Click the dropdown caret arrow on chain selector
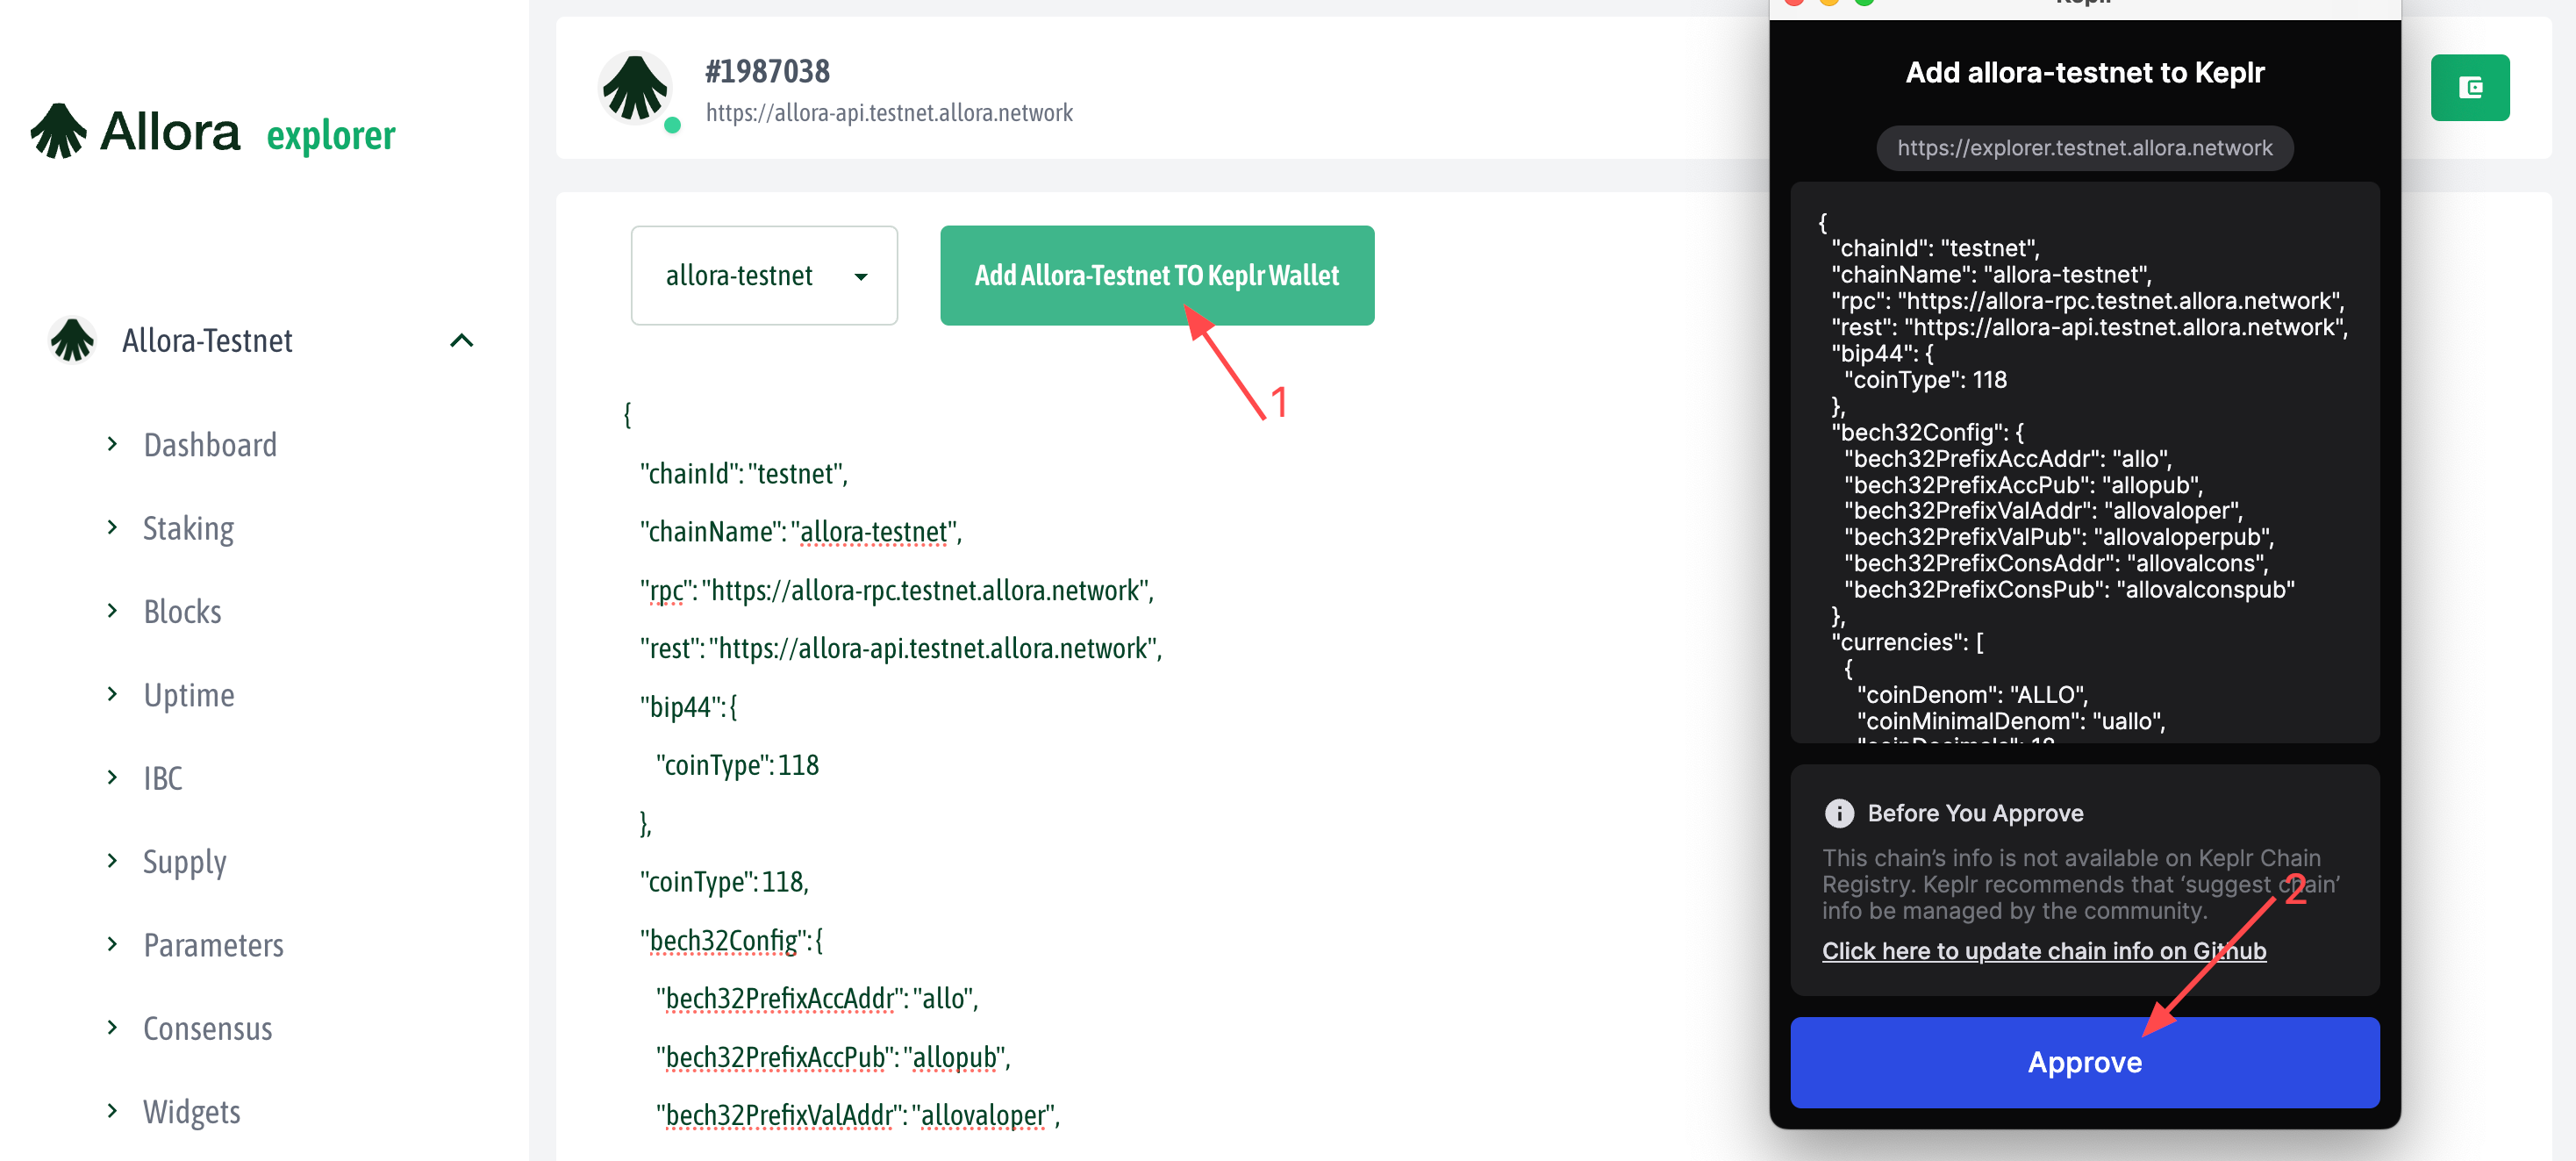The image size is (2576, 1161). 860,276
